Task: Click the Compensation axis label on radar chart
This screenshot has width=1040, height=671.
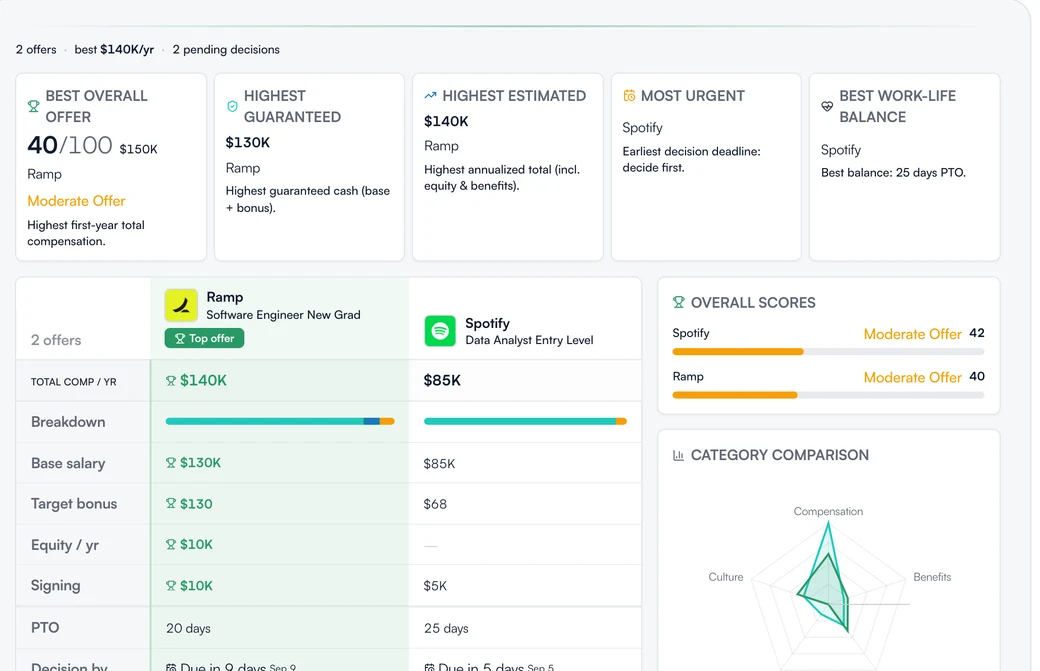Action: tap(828, 511)
